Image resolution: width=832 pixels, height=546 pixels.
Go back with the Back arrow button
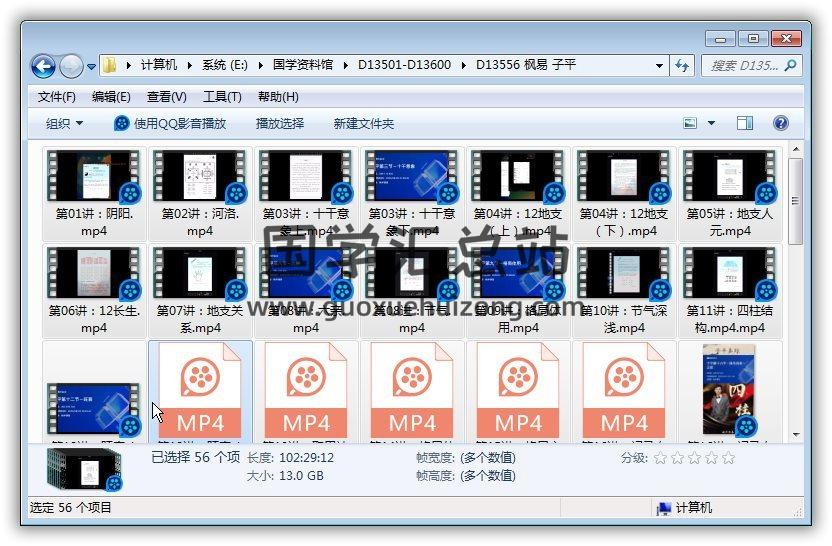pyautogui.click(x=43, y=66)
